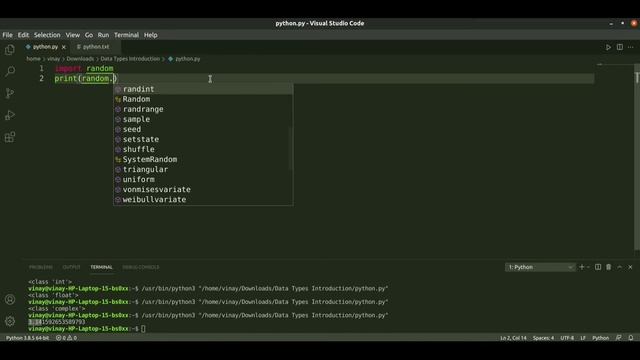The height and width of the screenshot is (360, 640).
Task: Pick setstate from the suggestions
Action: pos(202,139)
